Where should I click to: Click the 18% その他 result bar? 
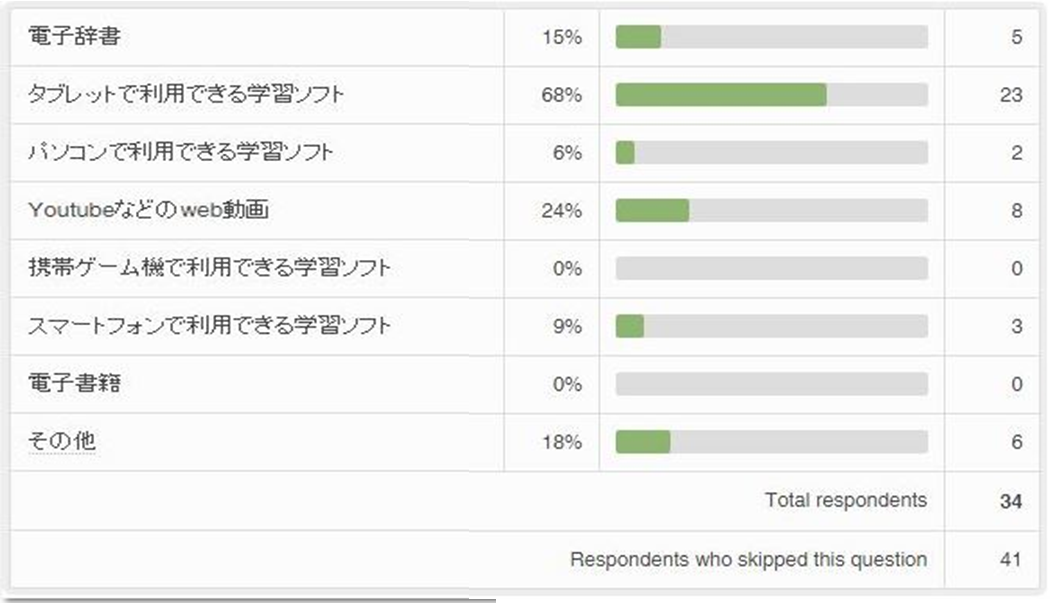(x=771, y=442)
